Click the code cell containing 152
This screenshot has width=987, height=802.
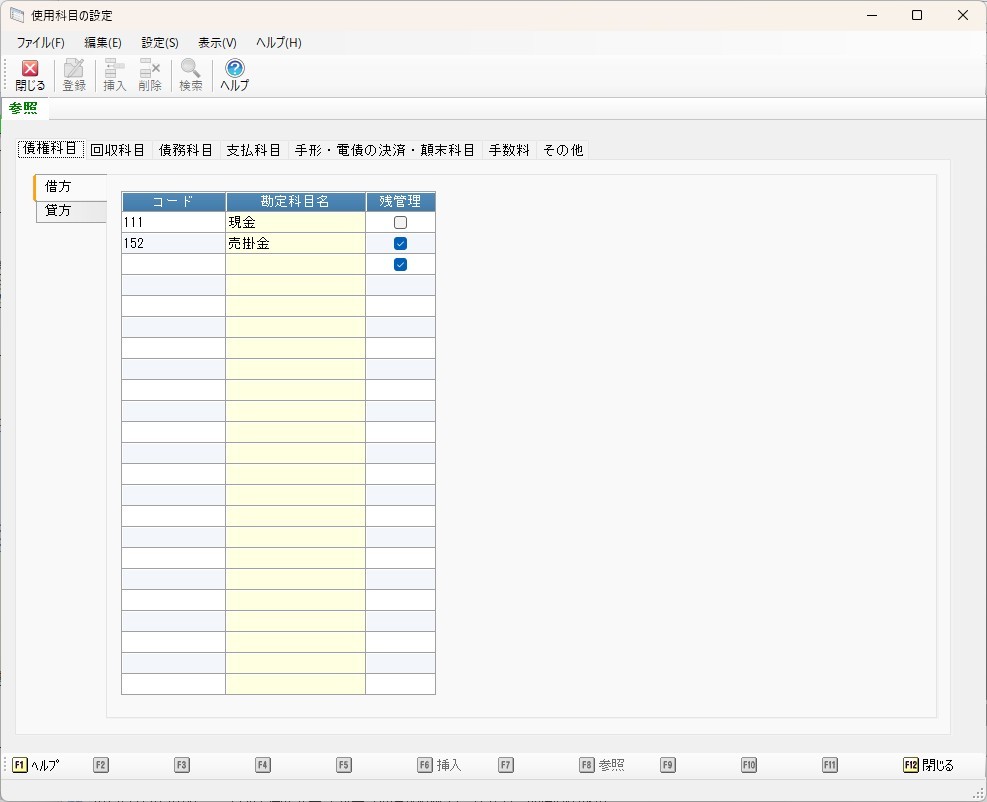click(x=173, y=244)
